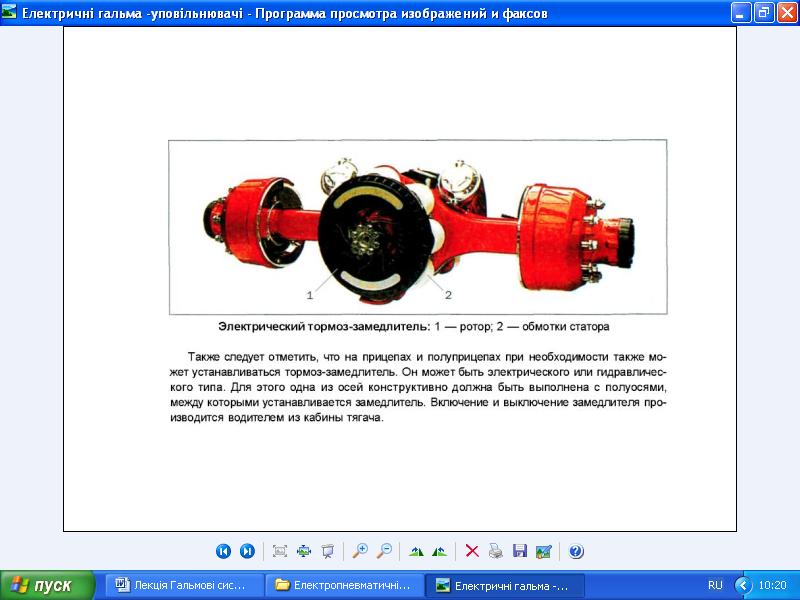The height and width of the screenshot is (600, 800).
Task: Go to the next image
Action: pyautogui.click(x=247, y=551)
